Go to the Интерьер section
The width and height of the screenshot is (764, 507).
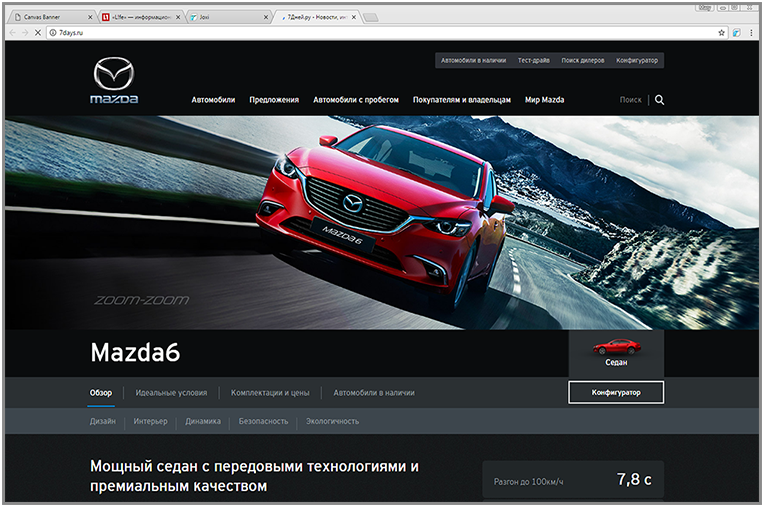[150, 421]
